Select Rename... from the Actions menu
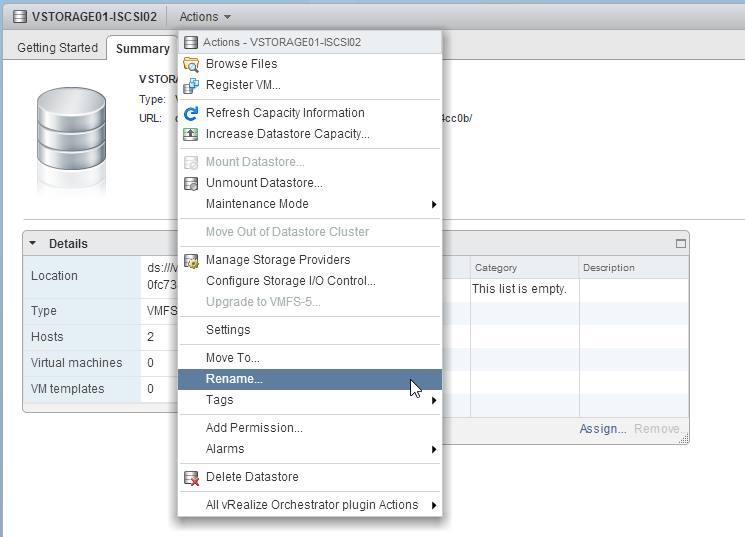Image resolution: width=745 pixels, height=537 pixels. point(234,379)
